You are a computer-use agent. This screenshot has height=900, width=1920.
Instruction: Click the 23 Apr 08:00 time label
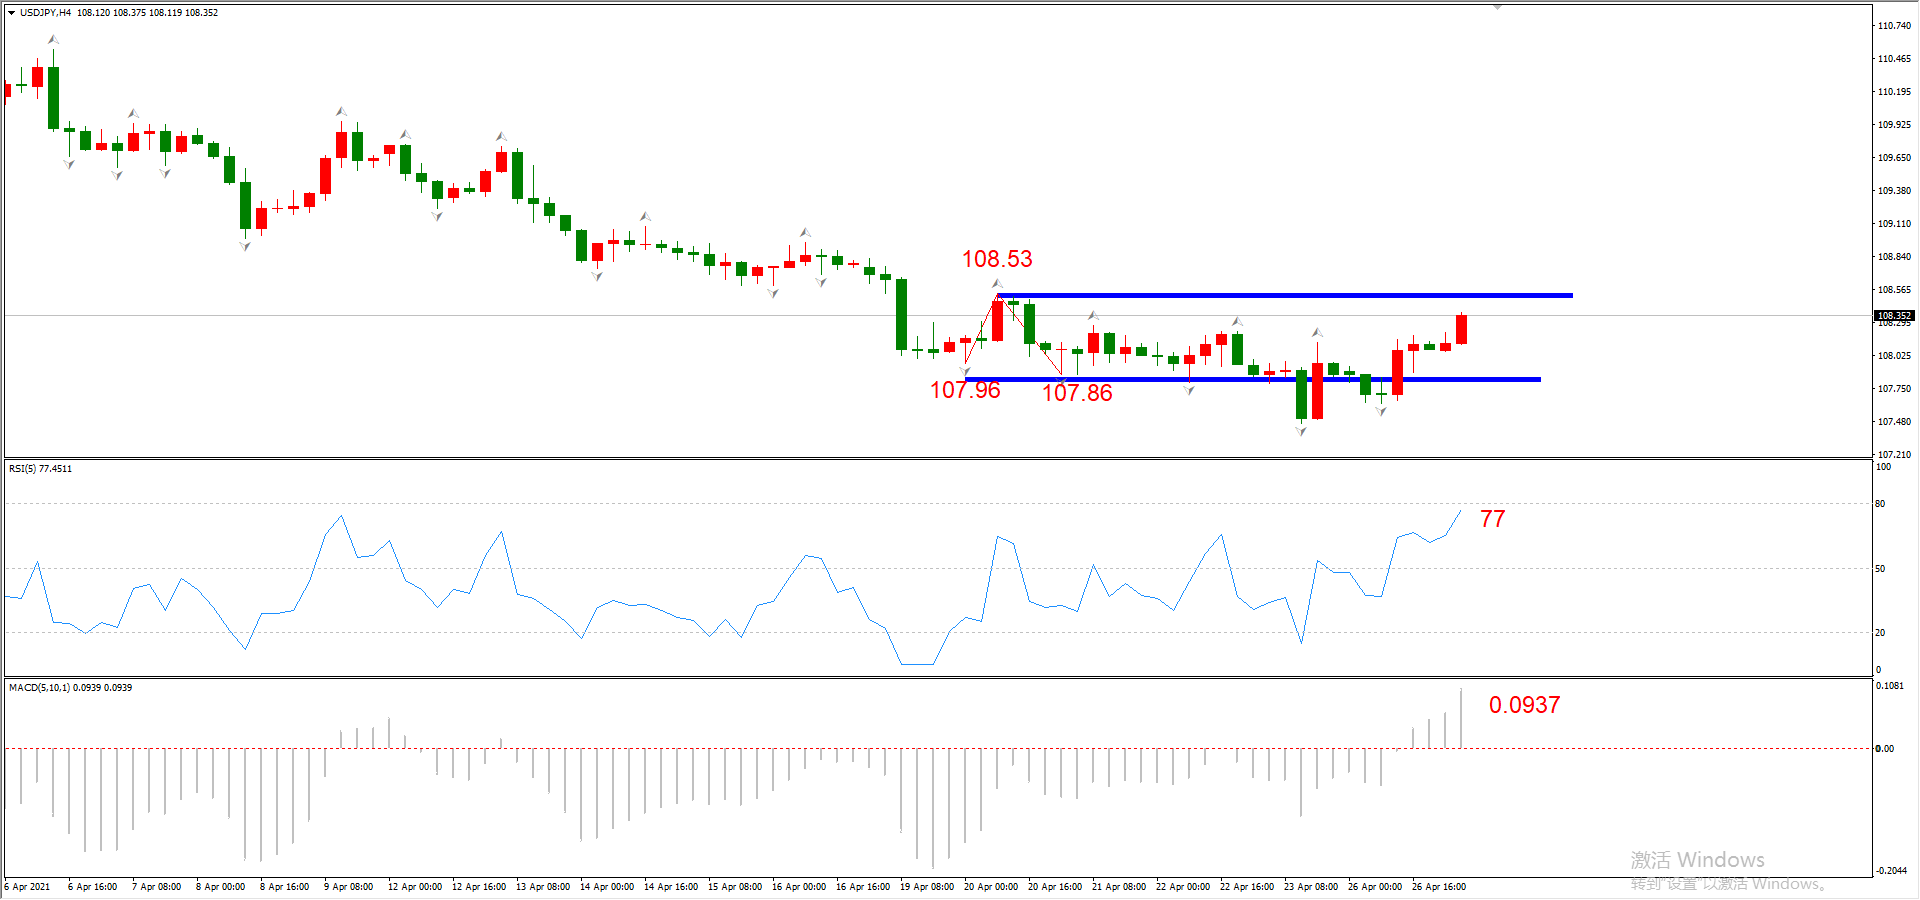pyautogui.click(x=1311, y=887)
